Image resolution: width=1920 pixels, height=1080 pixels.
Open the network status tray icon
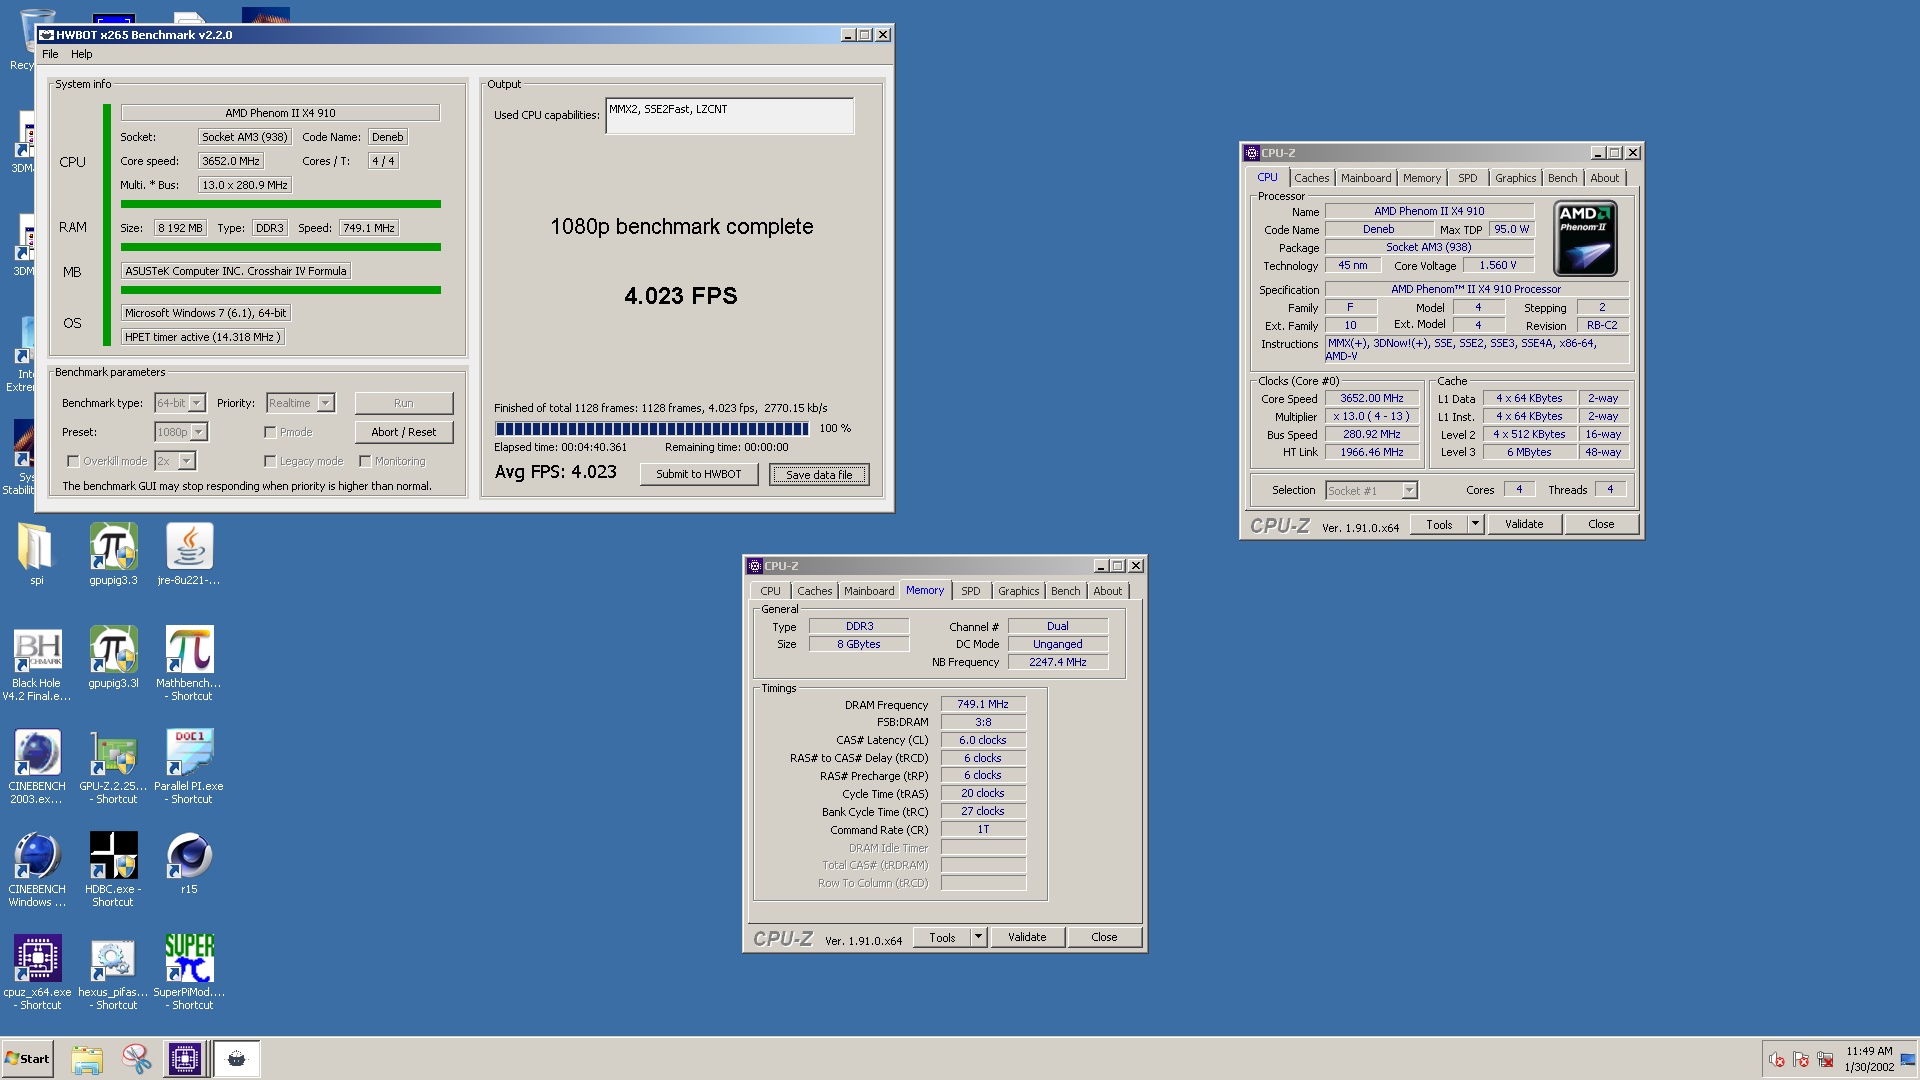(1825, 1060)
